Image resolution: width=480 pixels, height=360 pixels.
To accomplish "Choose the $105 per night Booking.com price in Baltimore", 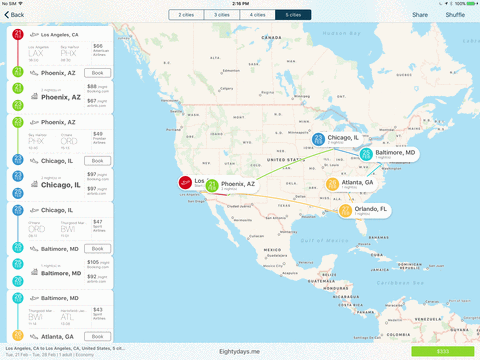I will tap(98, 264).
